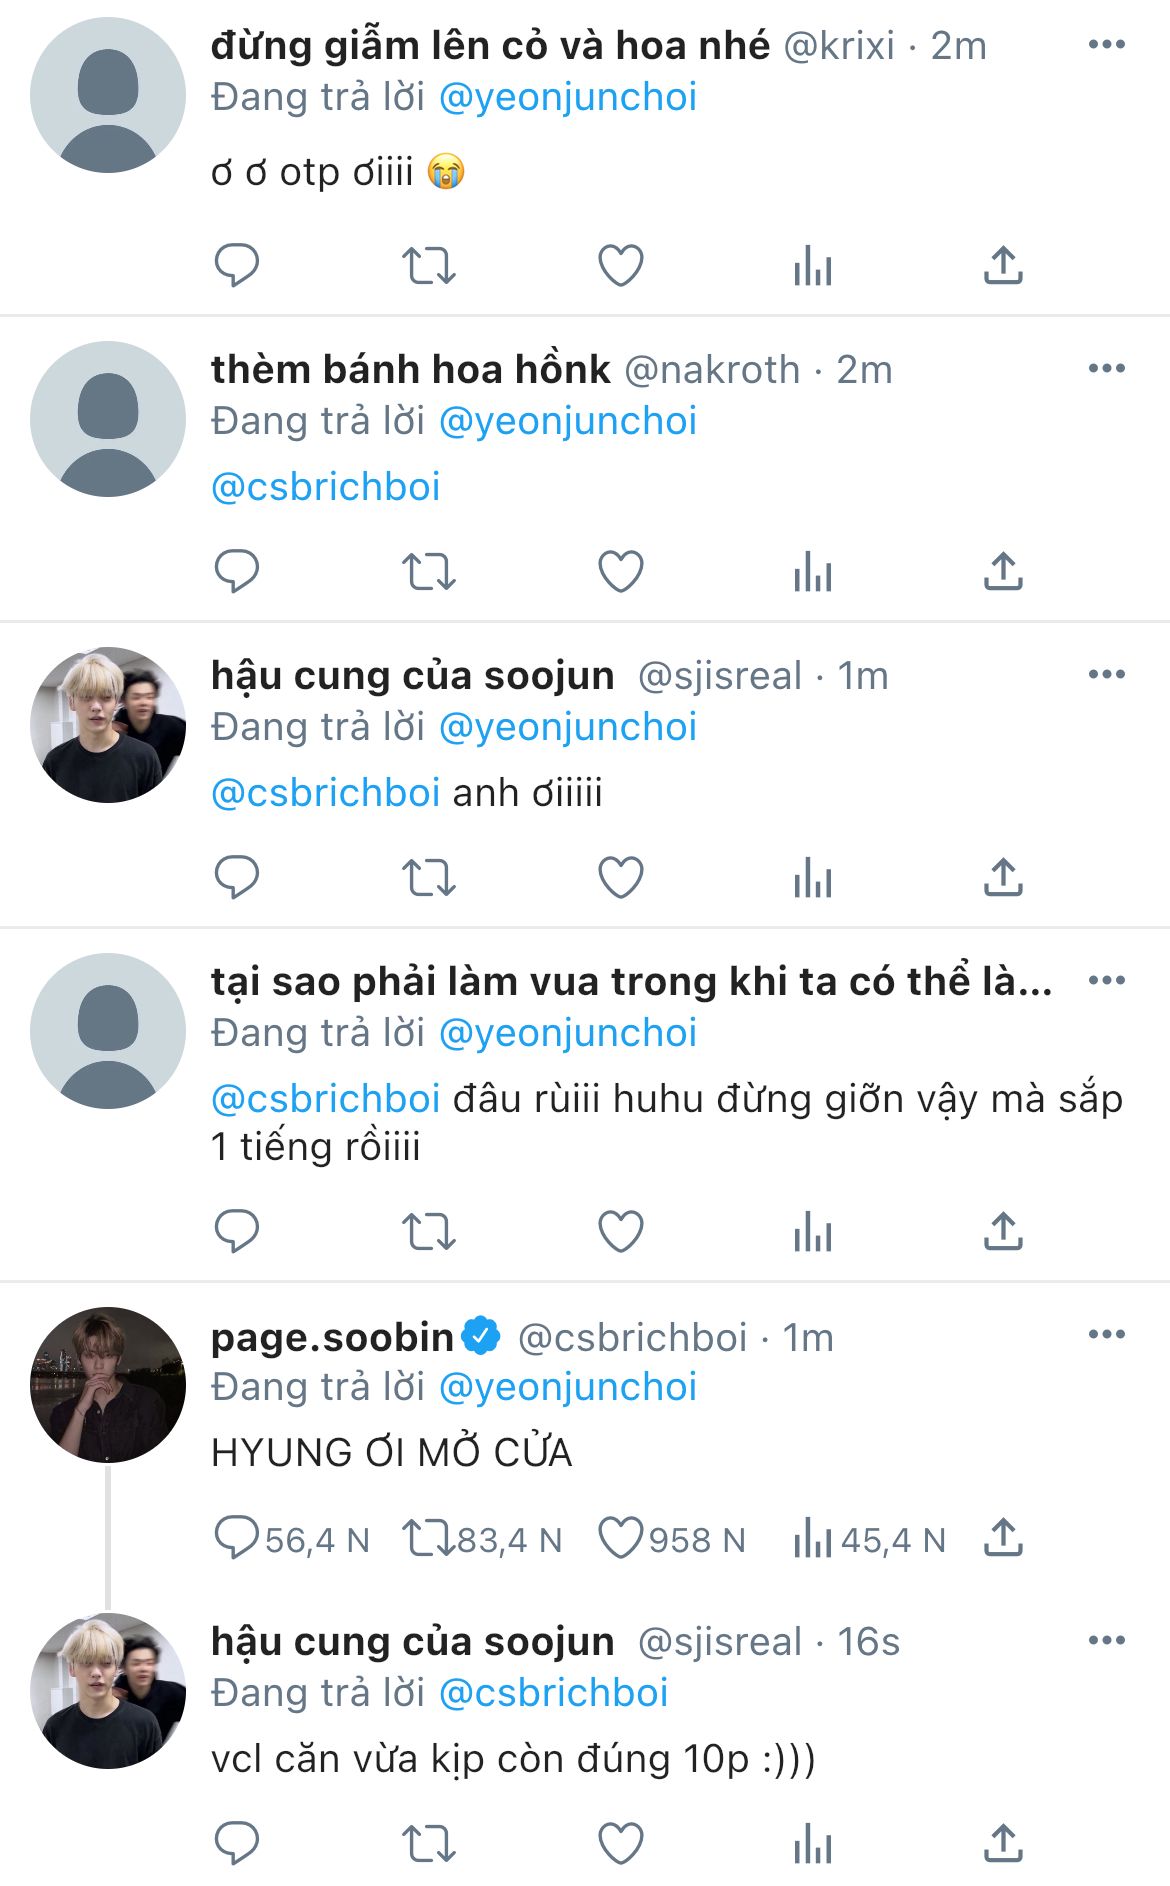Open more options for page.soobin's tweet
Image resolution: width=1170 pixels, height=1886 pixels.
(x=1106, y=1335)
